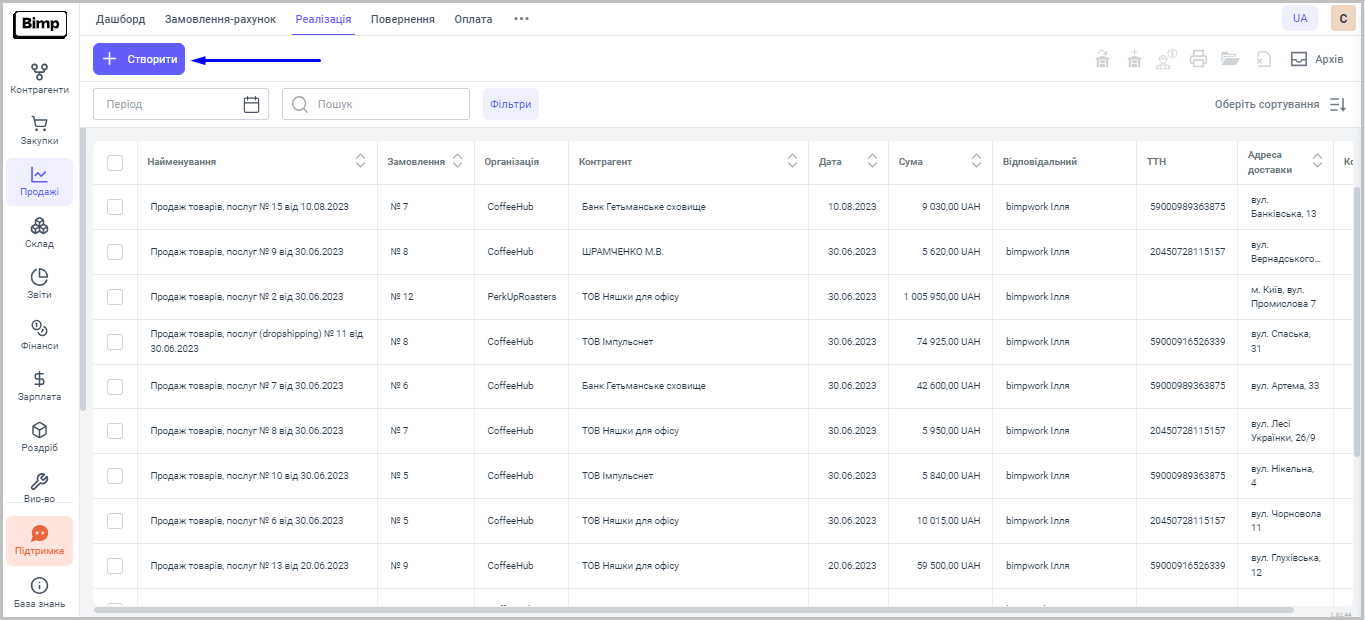Open the База знань info icon
Screen dimensions: 1365x620
39,593
